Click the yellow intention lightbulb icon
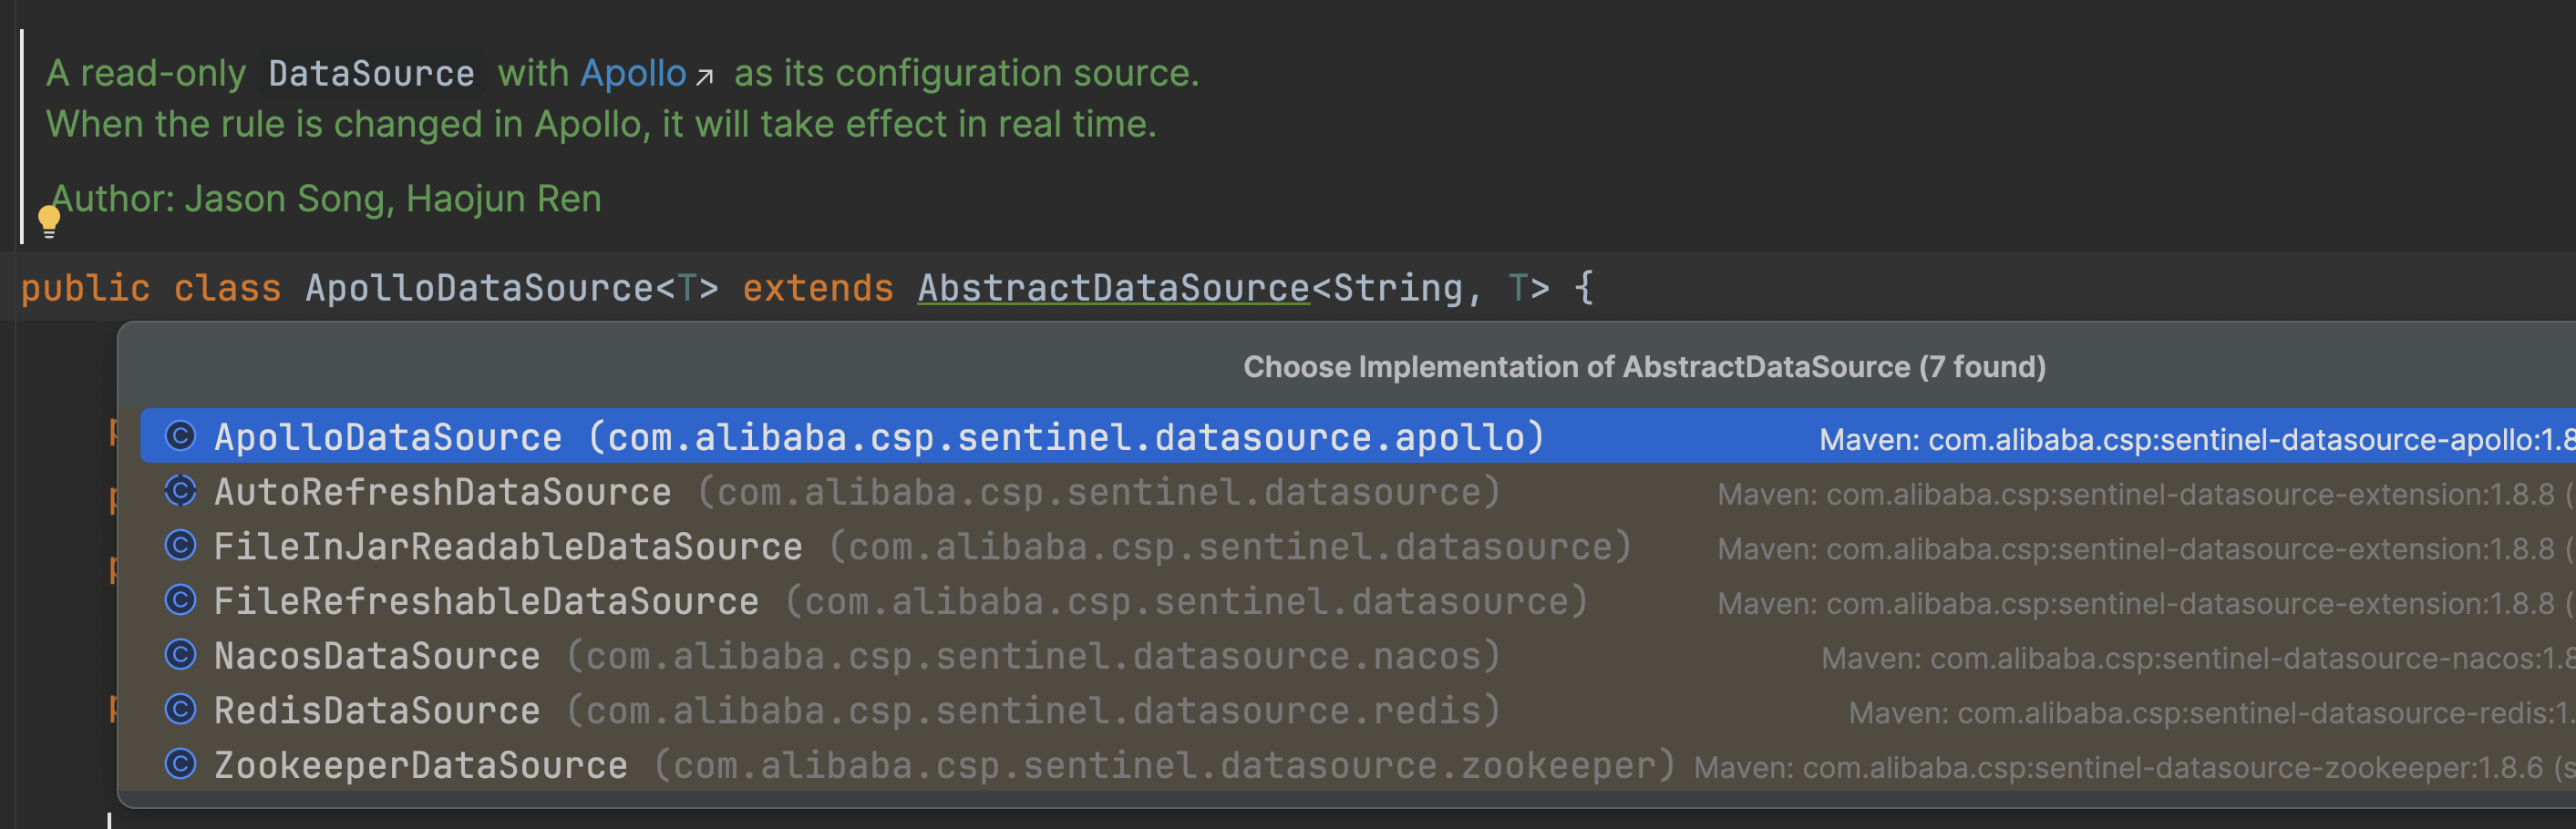This screenshot has height=829, width=2576. (x=48, y=219)
